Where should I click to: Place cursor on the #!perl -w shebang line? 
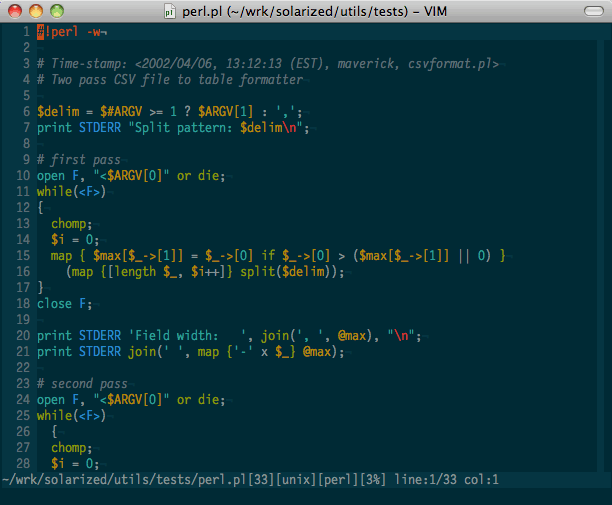(70, 33)
